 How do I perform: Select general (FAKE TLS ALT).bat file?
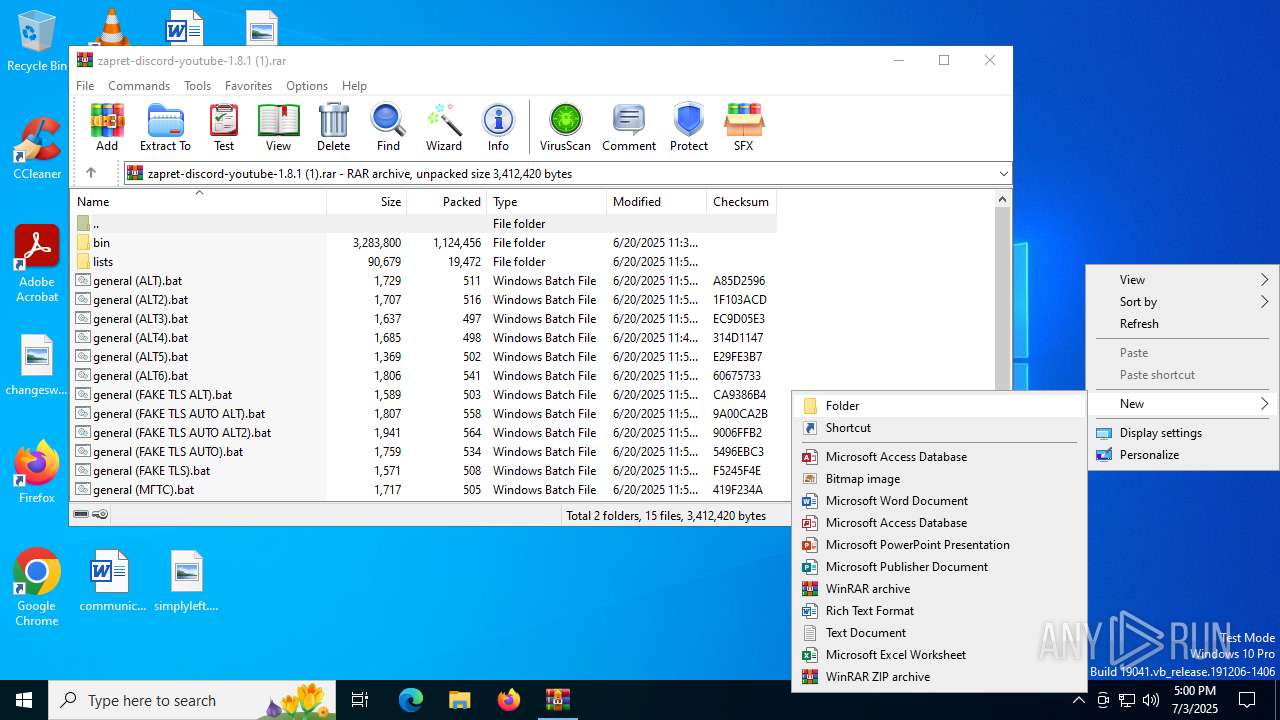[x=424, y=395]
